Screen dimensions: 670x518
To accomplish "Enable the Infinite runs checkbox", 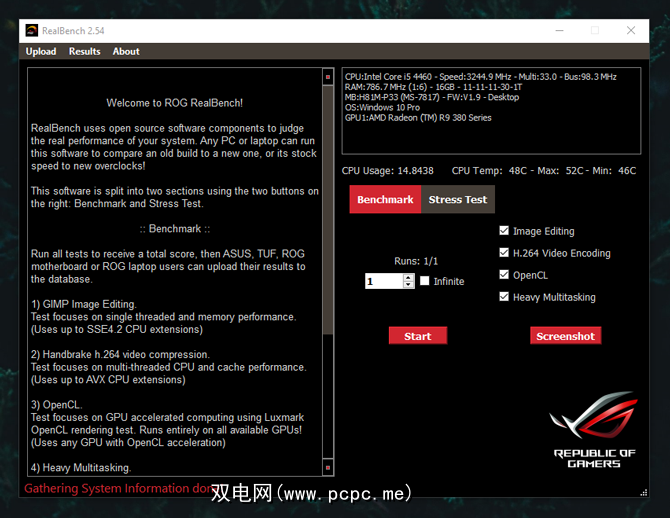I will [425, 281].
